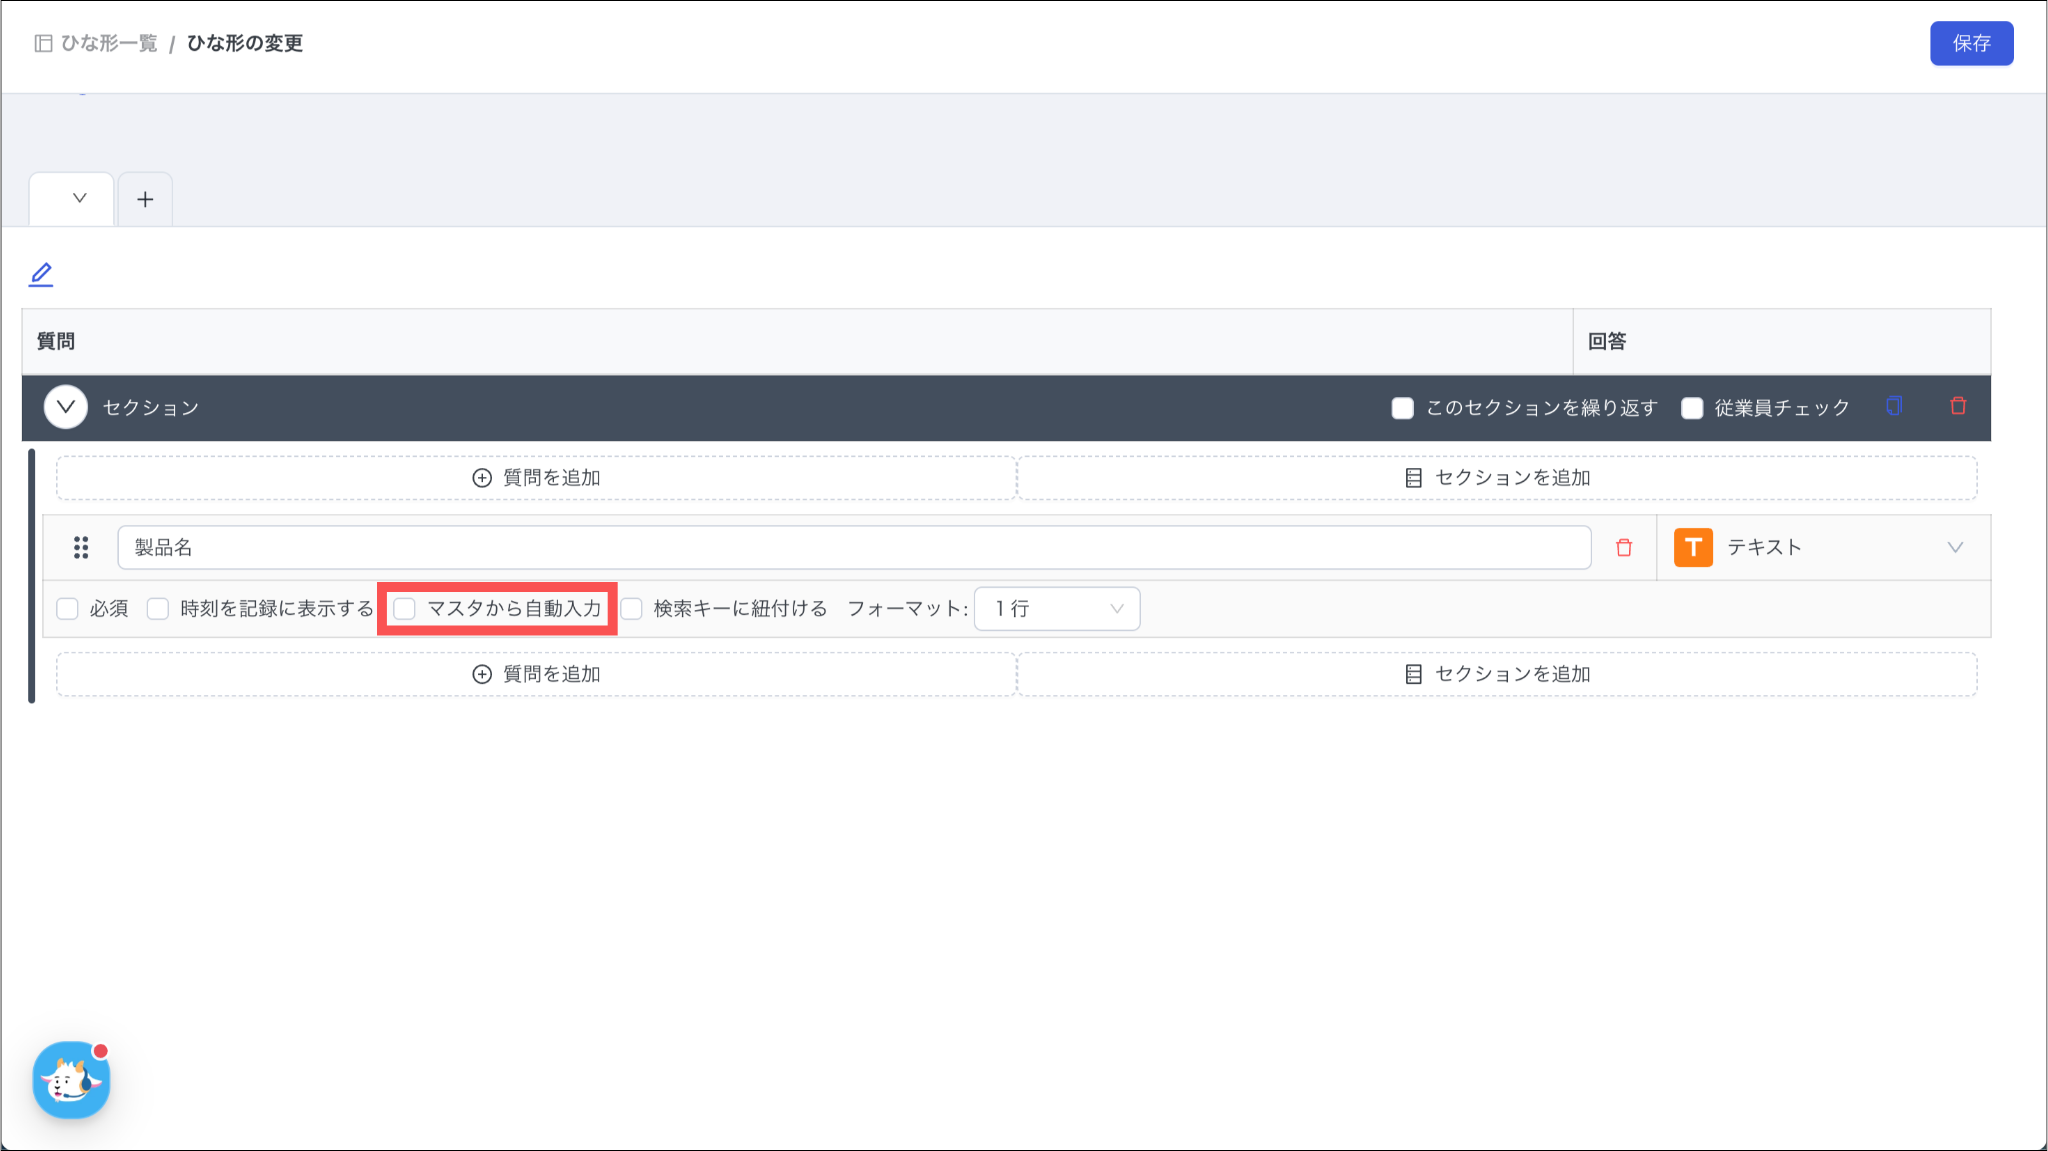Enable 従業員チェック checkbox
Screen dimensions: 2048x1151
1692,408
